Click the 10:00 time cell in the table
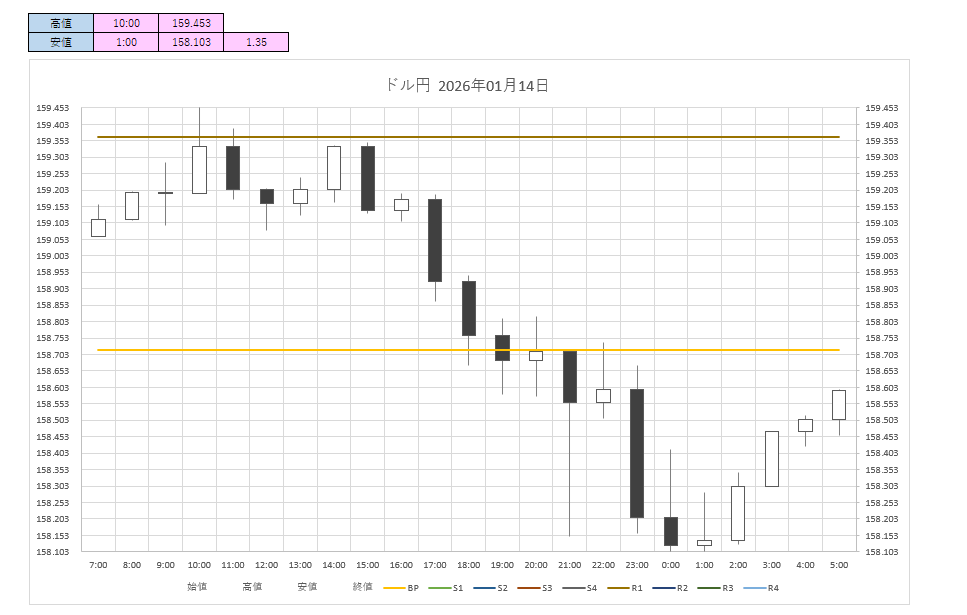Viewport: 967px width, 615px height. click(126, 23)
